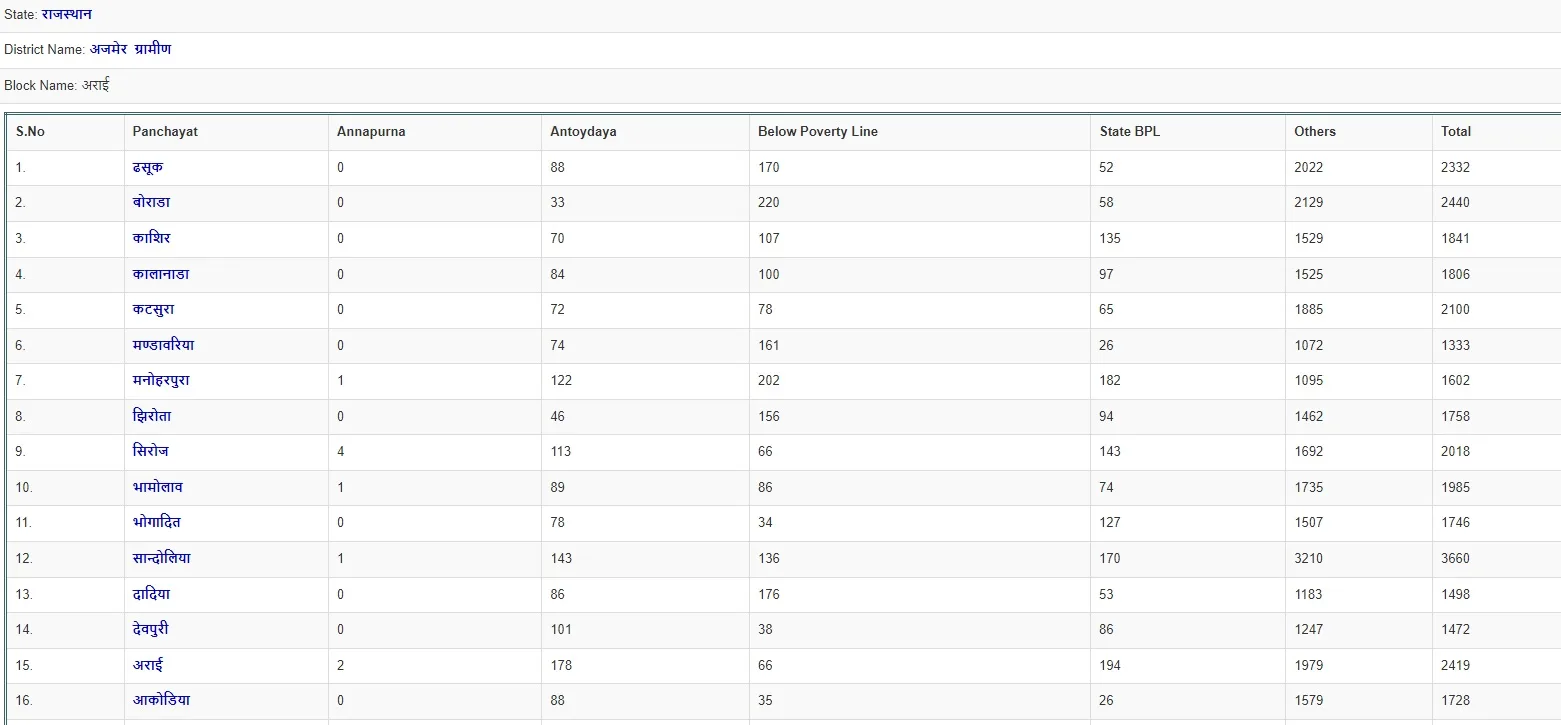Screen dimensions: 1561x725
Task: Open the मण्डावरिया panchayat link
Action: click(x=164, y=345)
